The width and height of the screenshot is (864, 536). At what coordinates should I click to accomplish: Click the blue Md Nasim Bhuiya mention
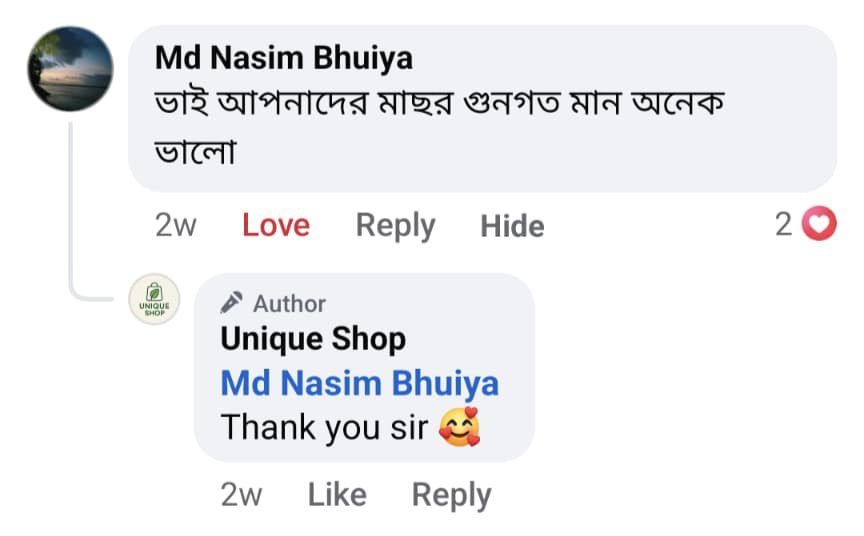359,384
